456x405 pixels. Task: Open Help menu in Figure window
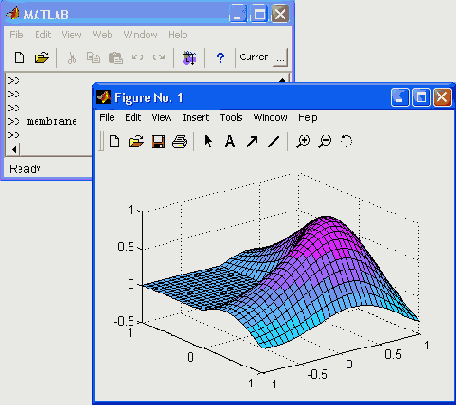pos(308,117)
